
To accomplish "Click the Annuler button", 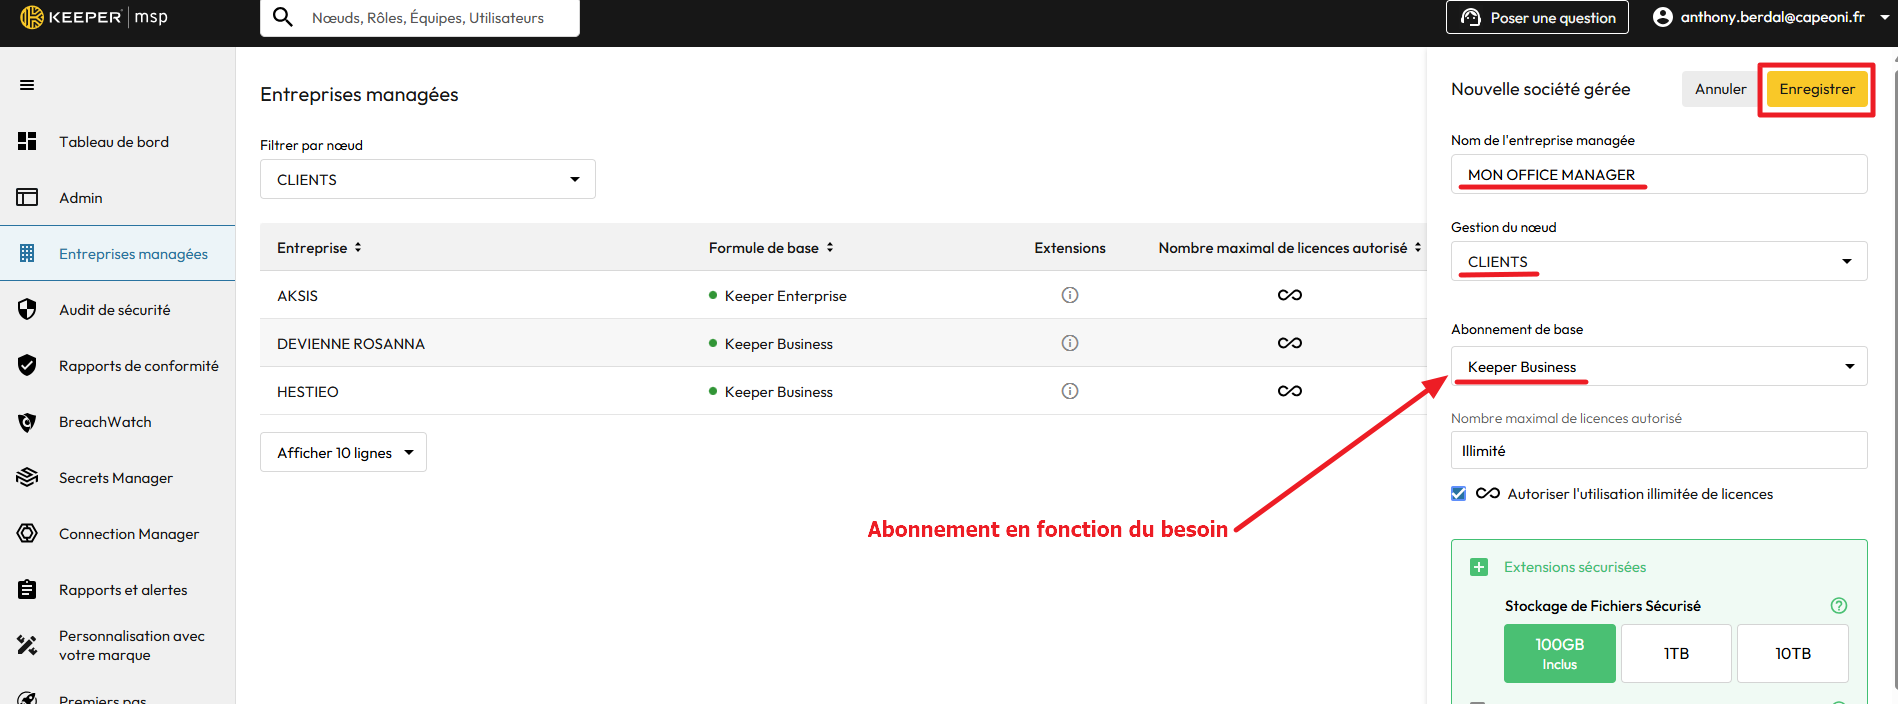I will [x=1720, y=89].
